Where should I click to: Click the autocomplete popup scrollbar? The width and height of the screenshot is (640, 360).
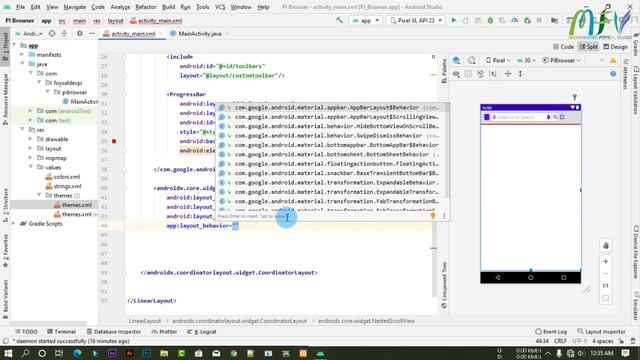point(448,151)
